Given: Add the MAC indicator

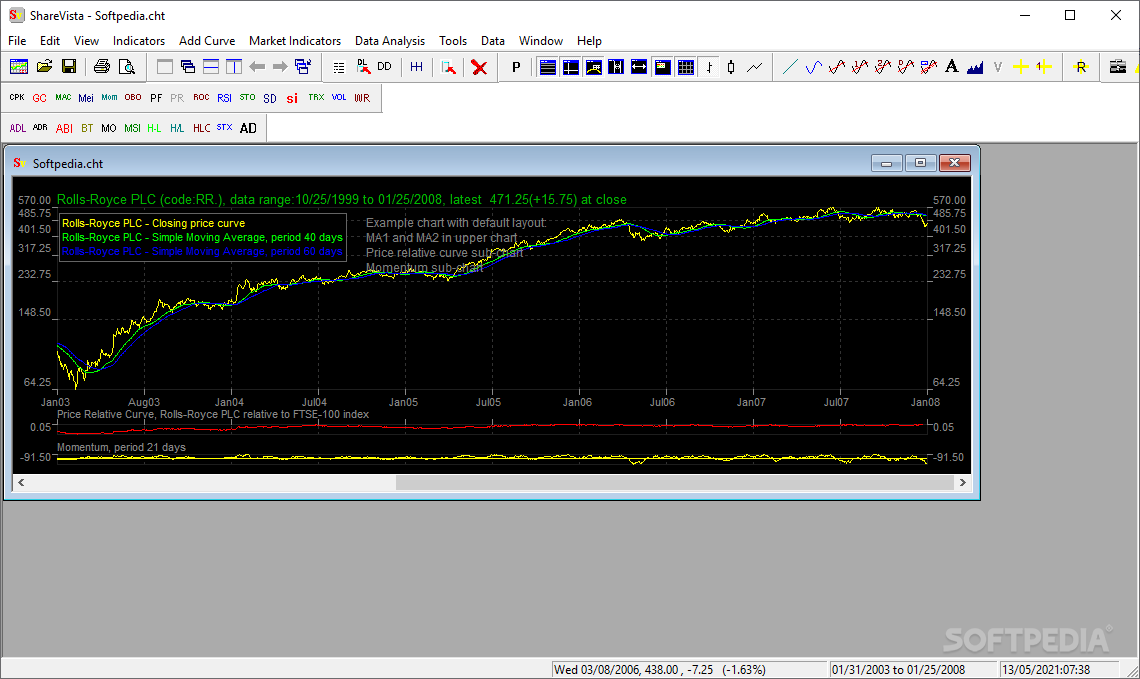Looking at the screenshot, I should pos(63,97).
